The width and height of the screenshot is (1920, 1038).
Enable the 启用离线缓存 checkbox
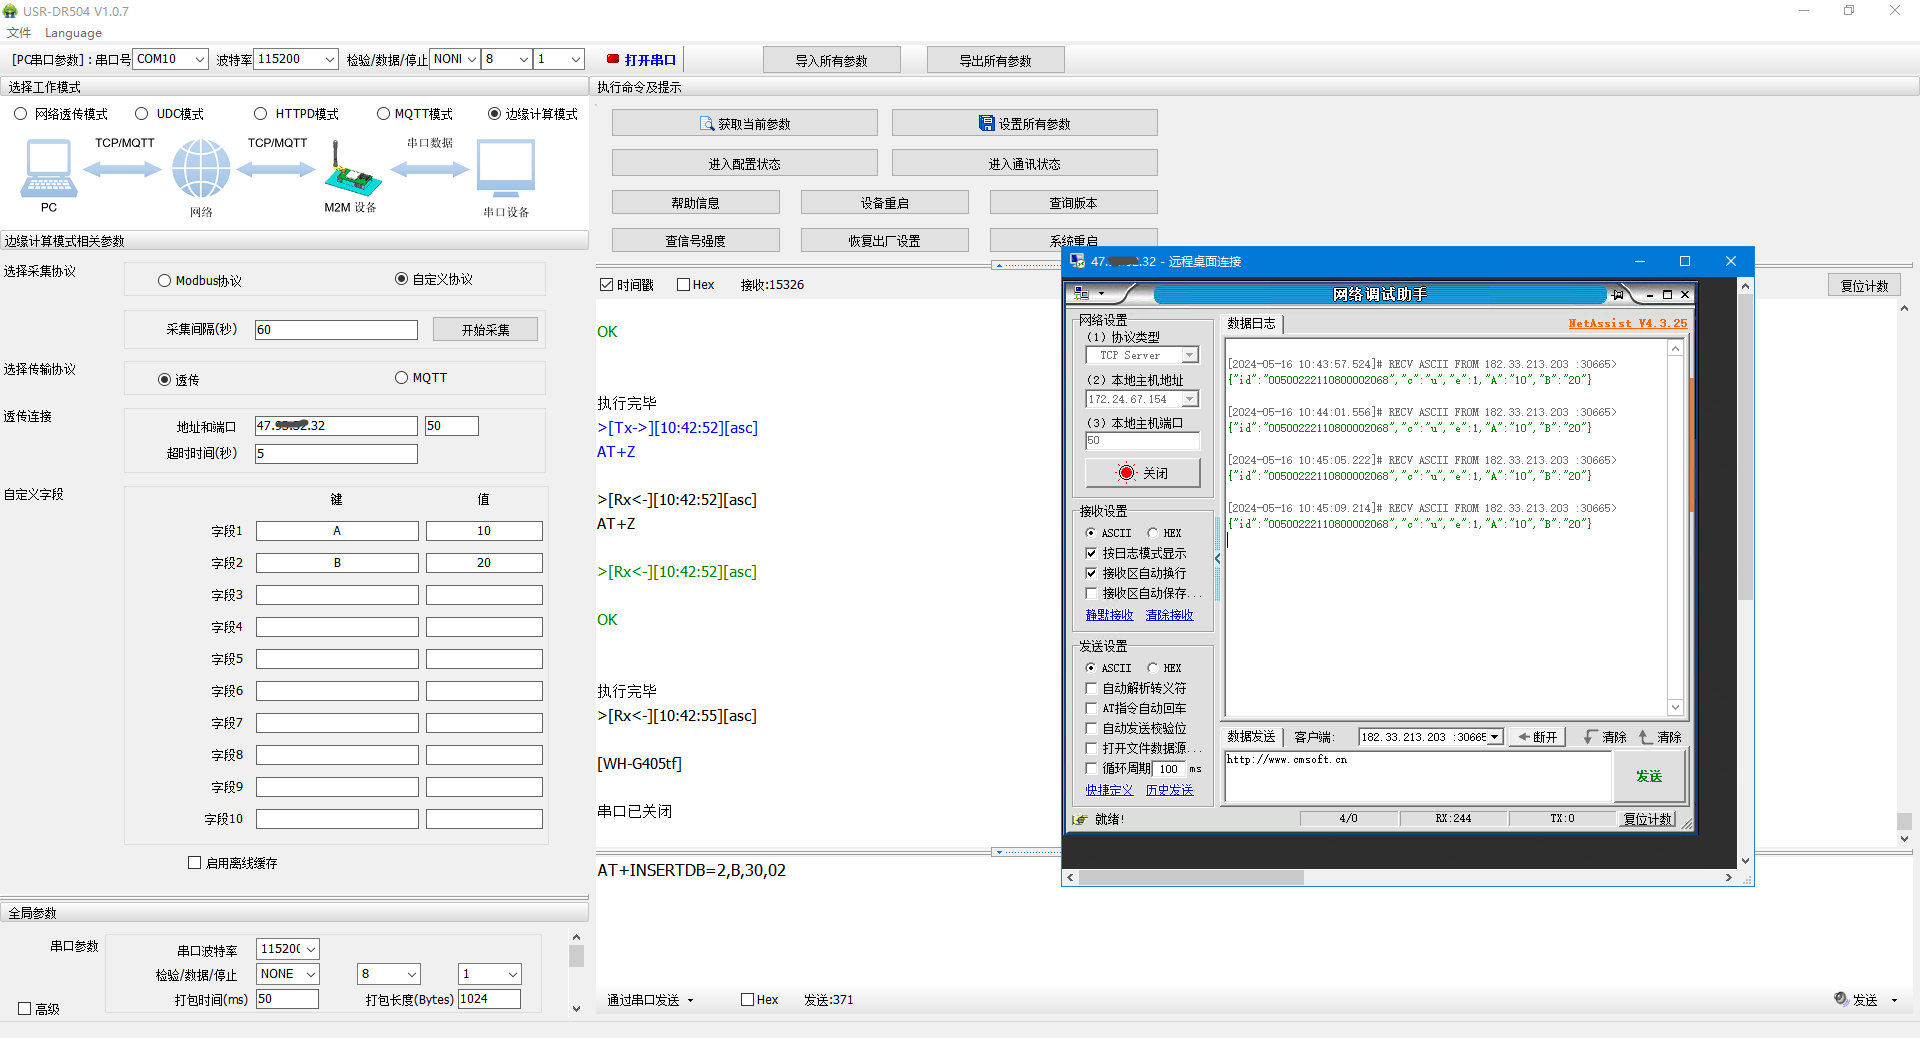(x=195, y=862)
